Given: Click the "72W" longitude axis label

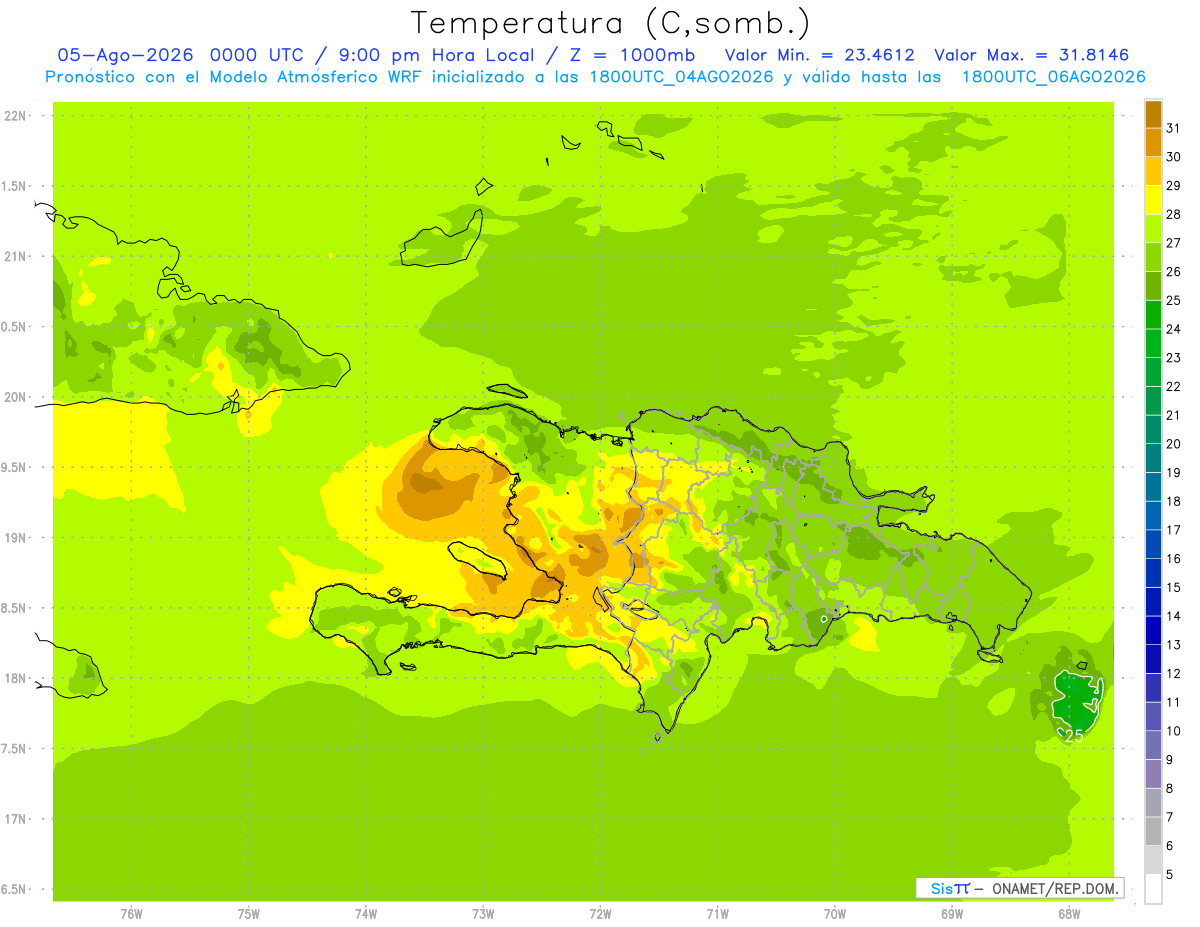Looking at the screenshot, I should coord(600,914).
